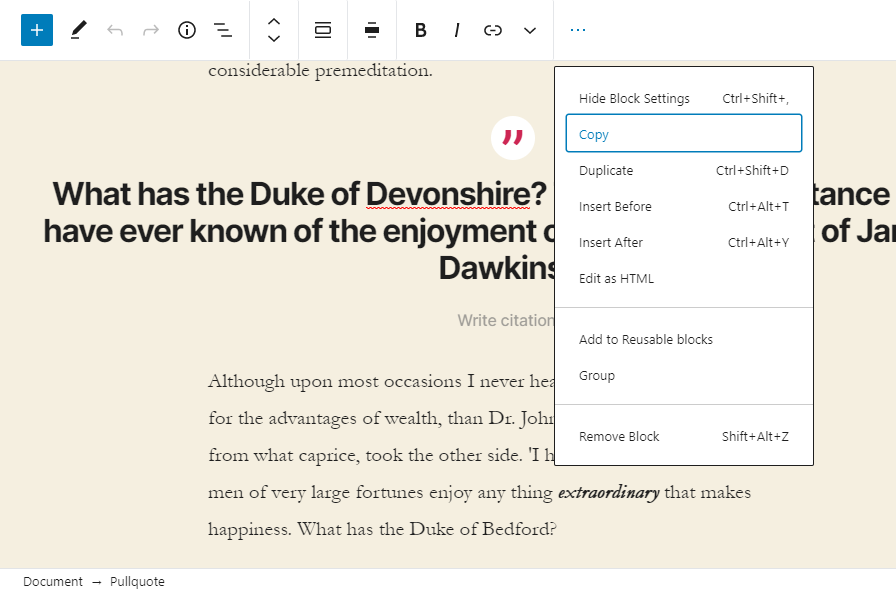Viewport: 896px width, 592px height.
Task: Select Remove Block menu entry
Action: [x=684, y=437]
